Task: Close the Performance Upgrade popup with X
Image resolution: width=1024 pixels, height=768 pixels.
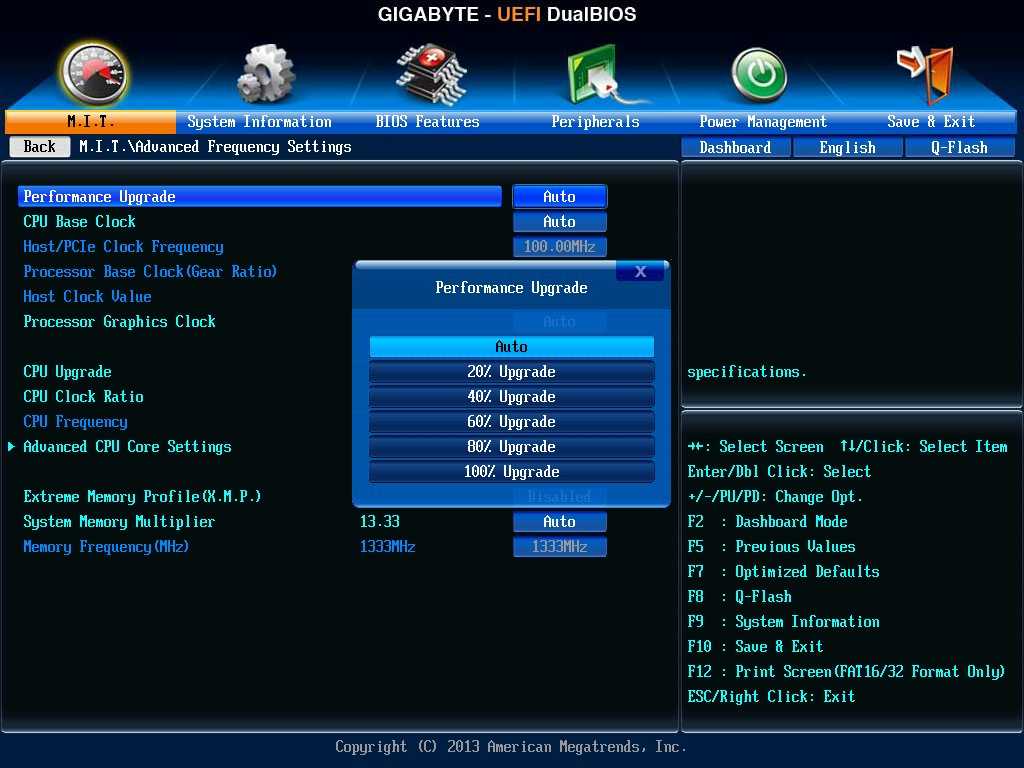Action: (x=640, y=272)
